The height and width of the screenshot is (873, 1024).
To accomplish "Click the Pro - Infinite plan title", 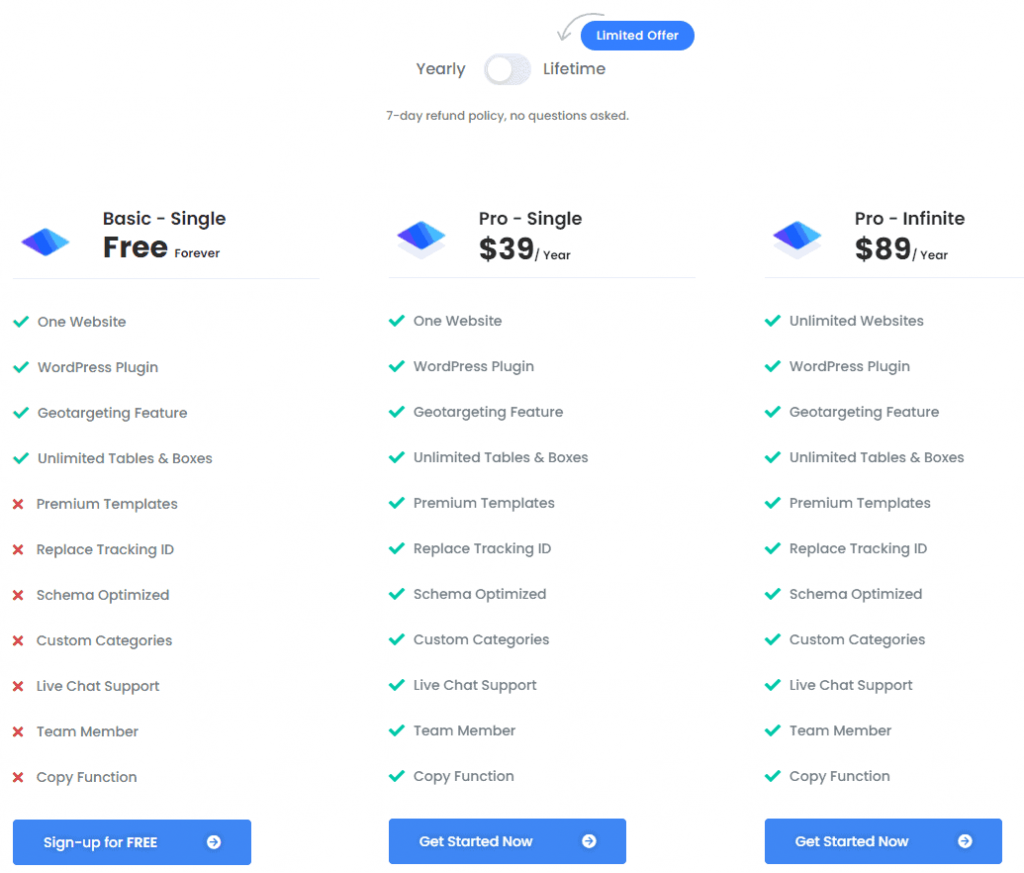I will [x=909, y=218].
